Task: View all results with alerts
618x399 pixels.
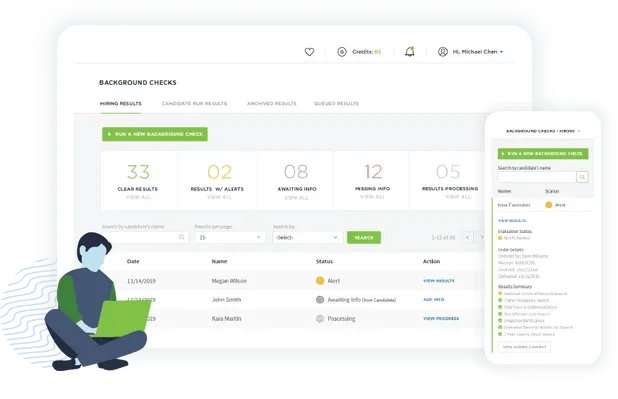Action: pos(219,197)
